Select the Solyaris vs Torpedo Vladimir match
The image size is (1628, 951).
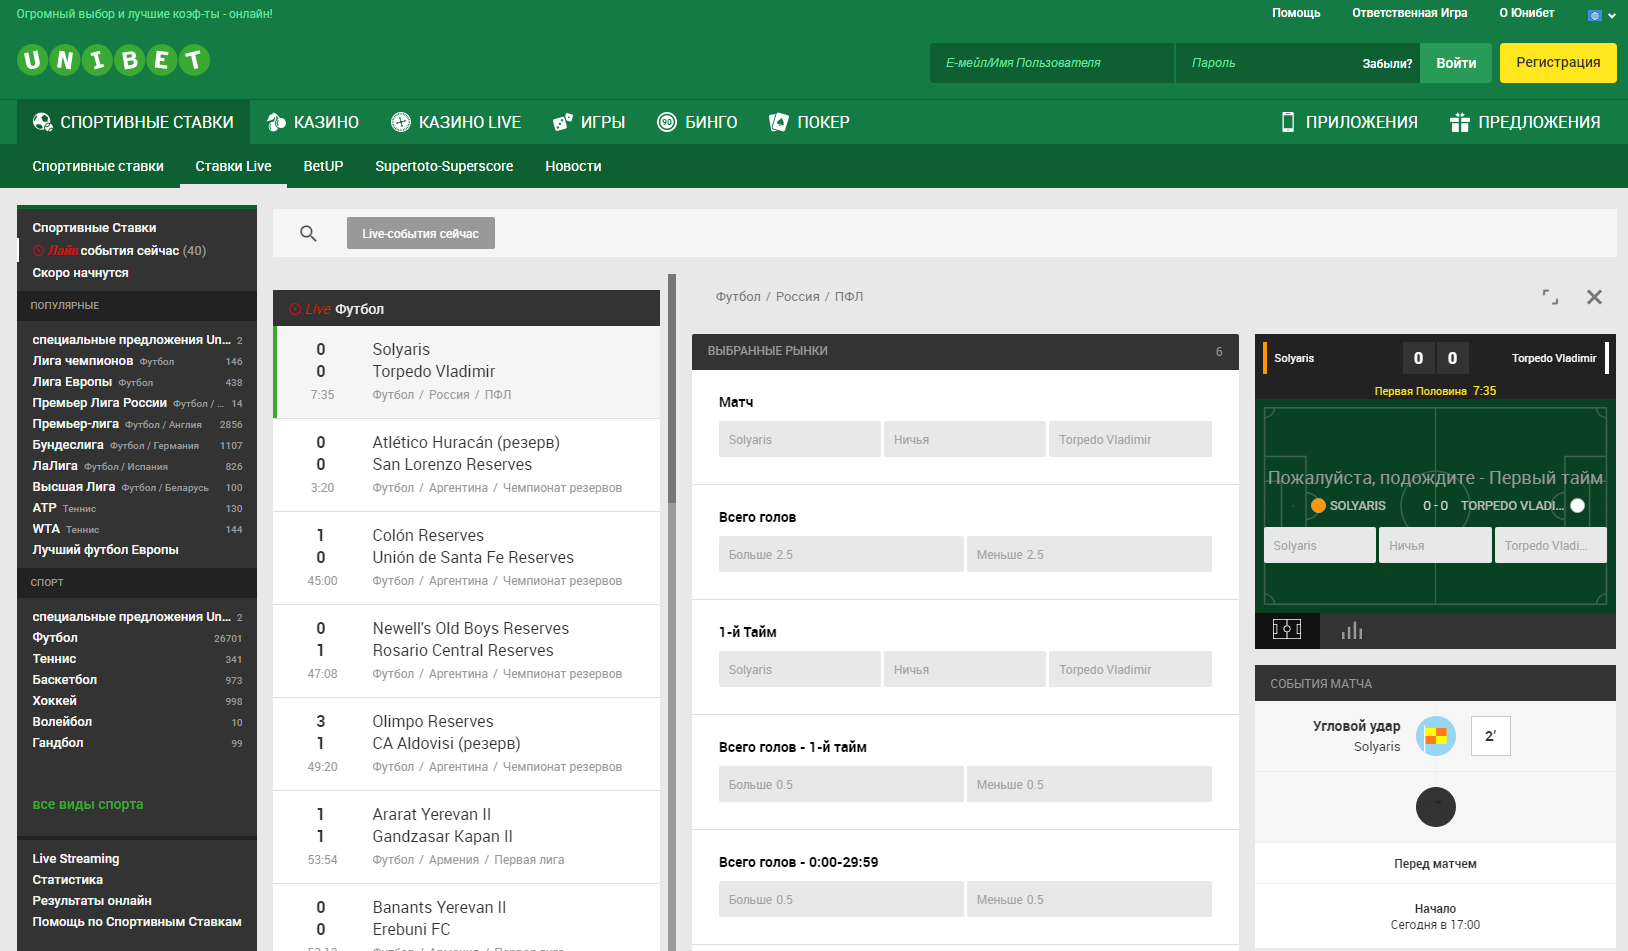coord(466,372)
